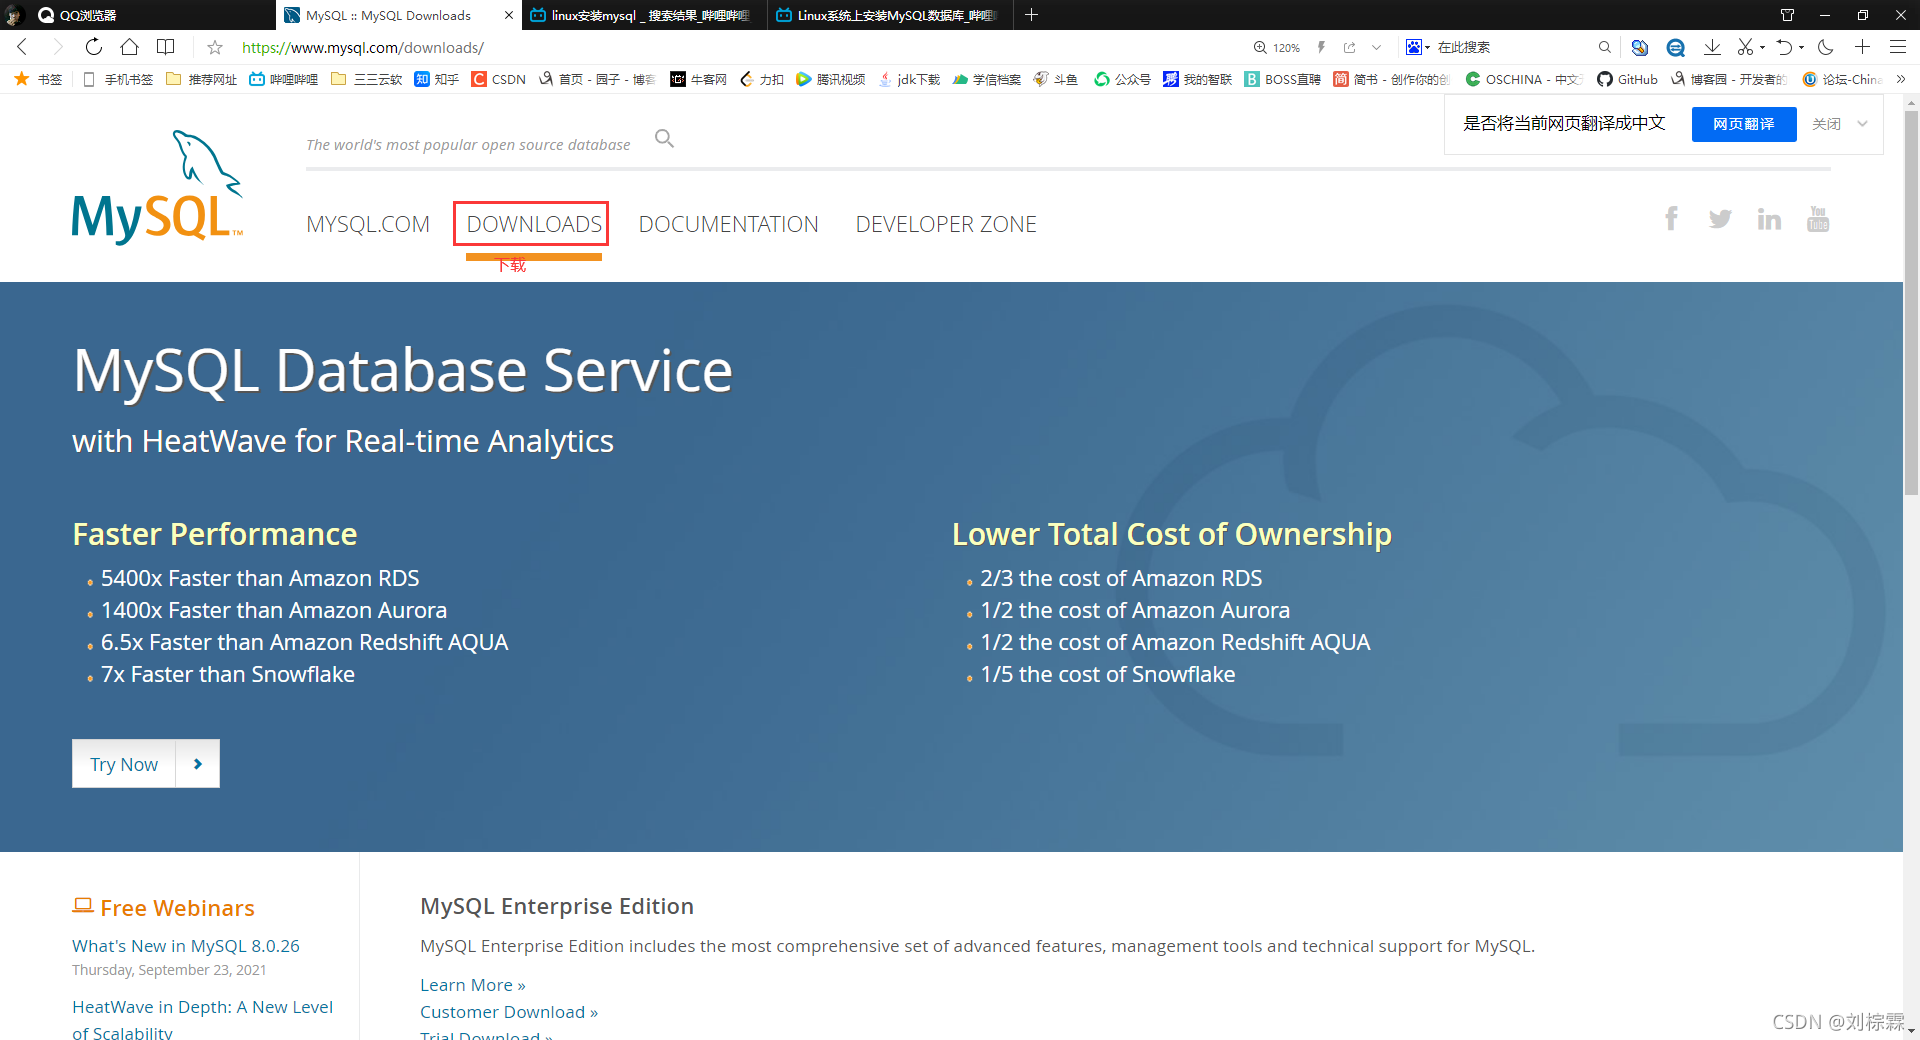The height and width of the screenshot is (1040, 1920).
Task: Open the downloads arrow icon in toolbar
Action: click(x=1712, y=47)
